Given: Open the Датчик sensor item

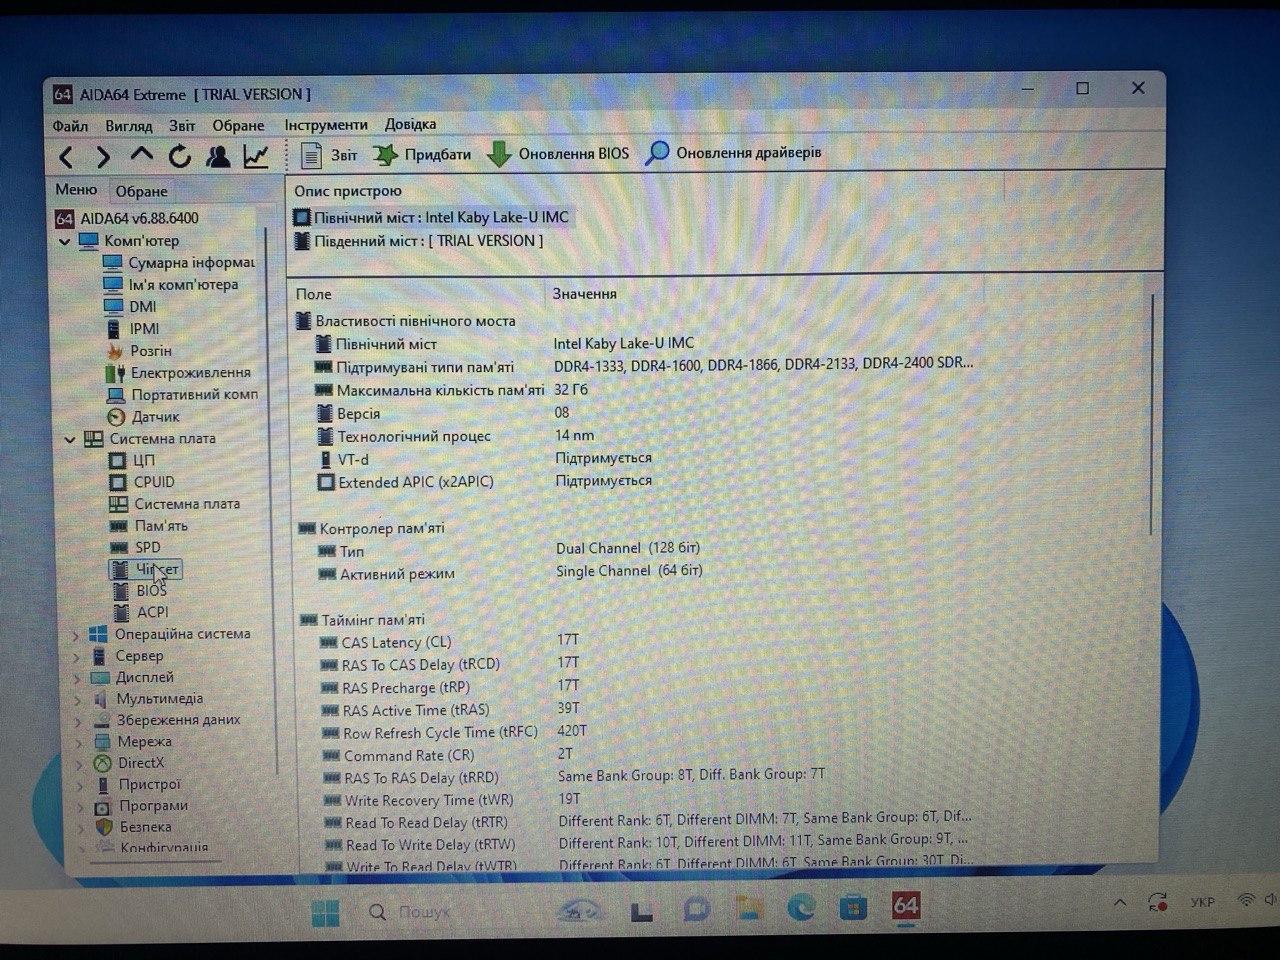Looking at the screenshot, I should tap(143, 417).
